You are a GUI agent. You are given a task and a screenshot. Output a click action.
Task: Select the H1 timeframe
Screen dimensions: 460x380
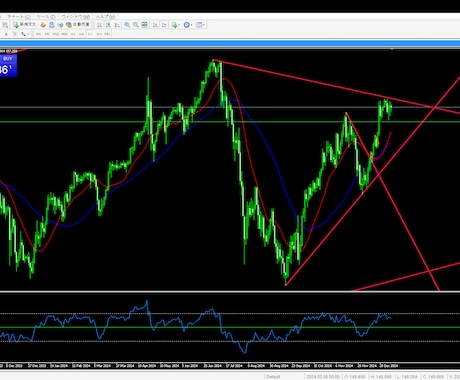[73, 34]
